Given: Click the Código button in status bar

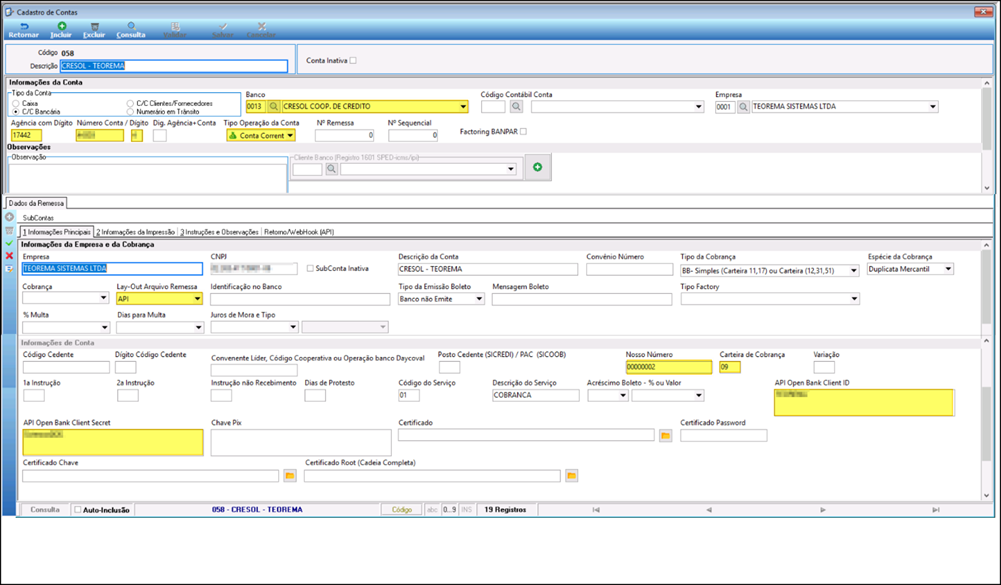Looking at the screenshot, I should point(402,510).
